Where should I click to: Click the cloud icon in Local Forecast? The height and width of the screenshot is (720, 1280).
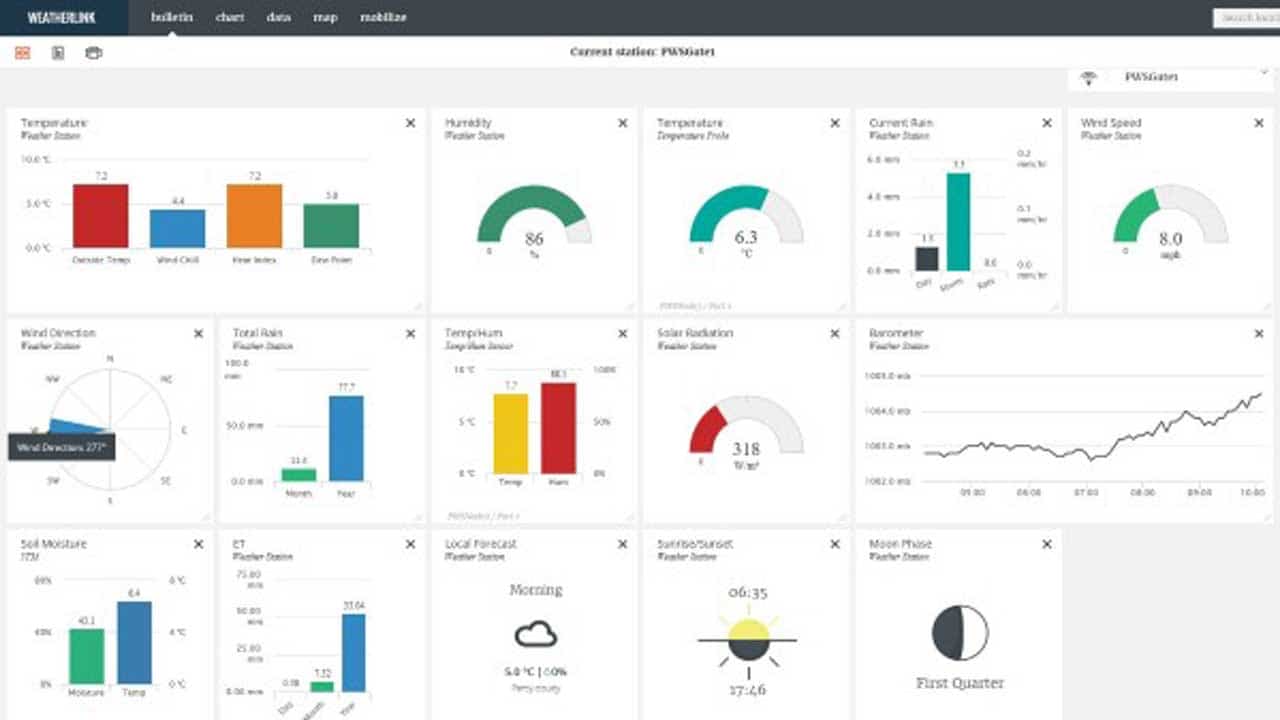536,634
